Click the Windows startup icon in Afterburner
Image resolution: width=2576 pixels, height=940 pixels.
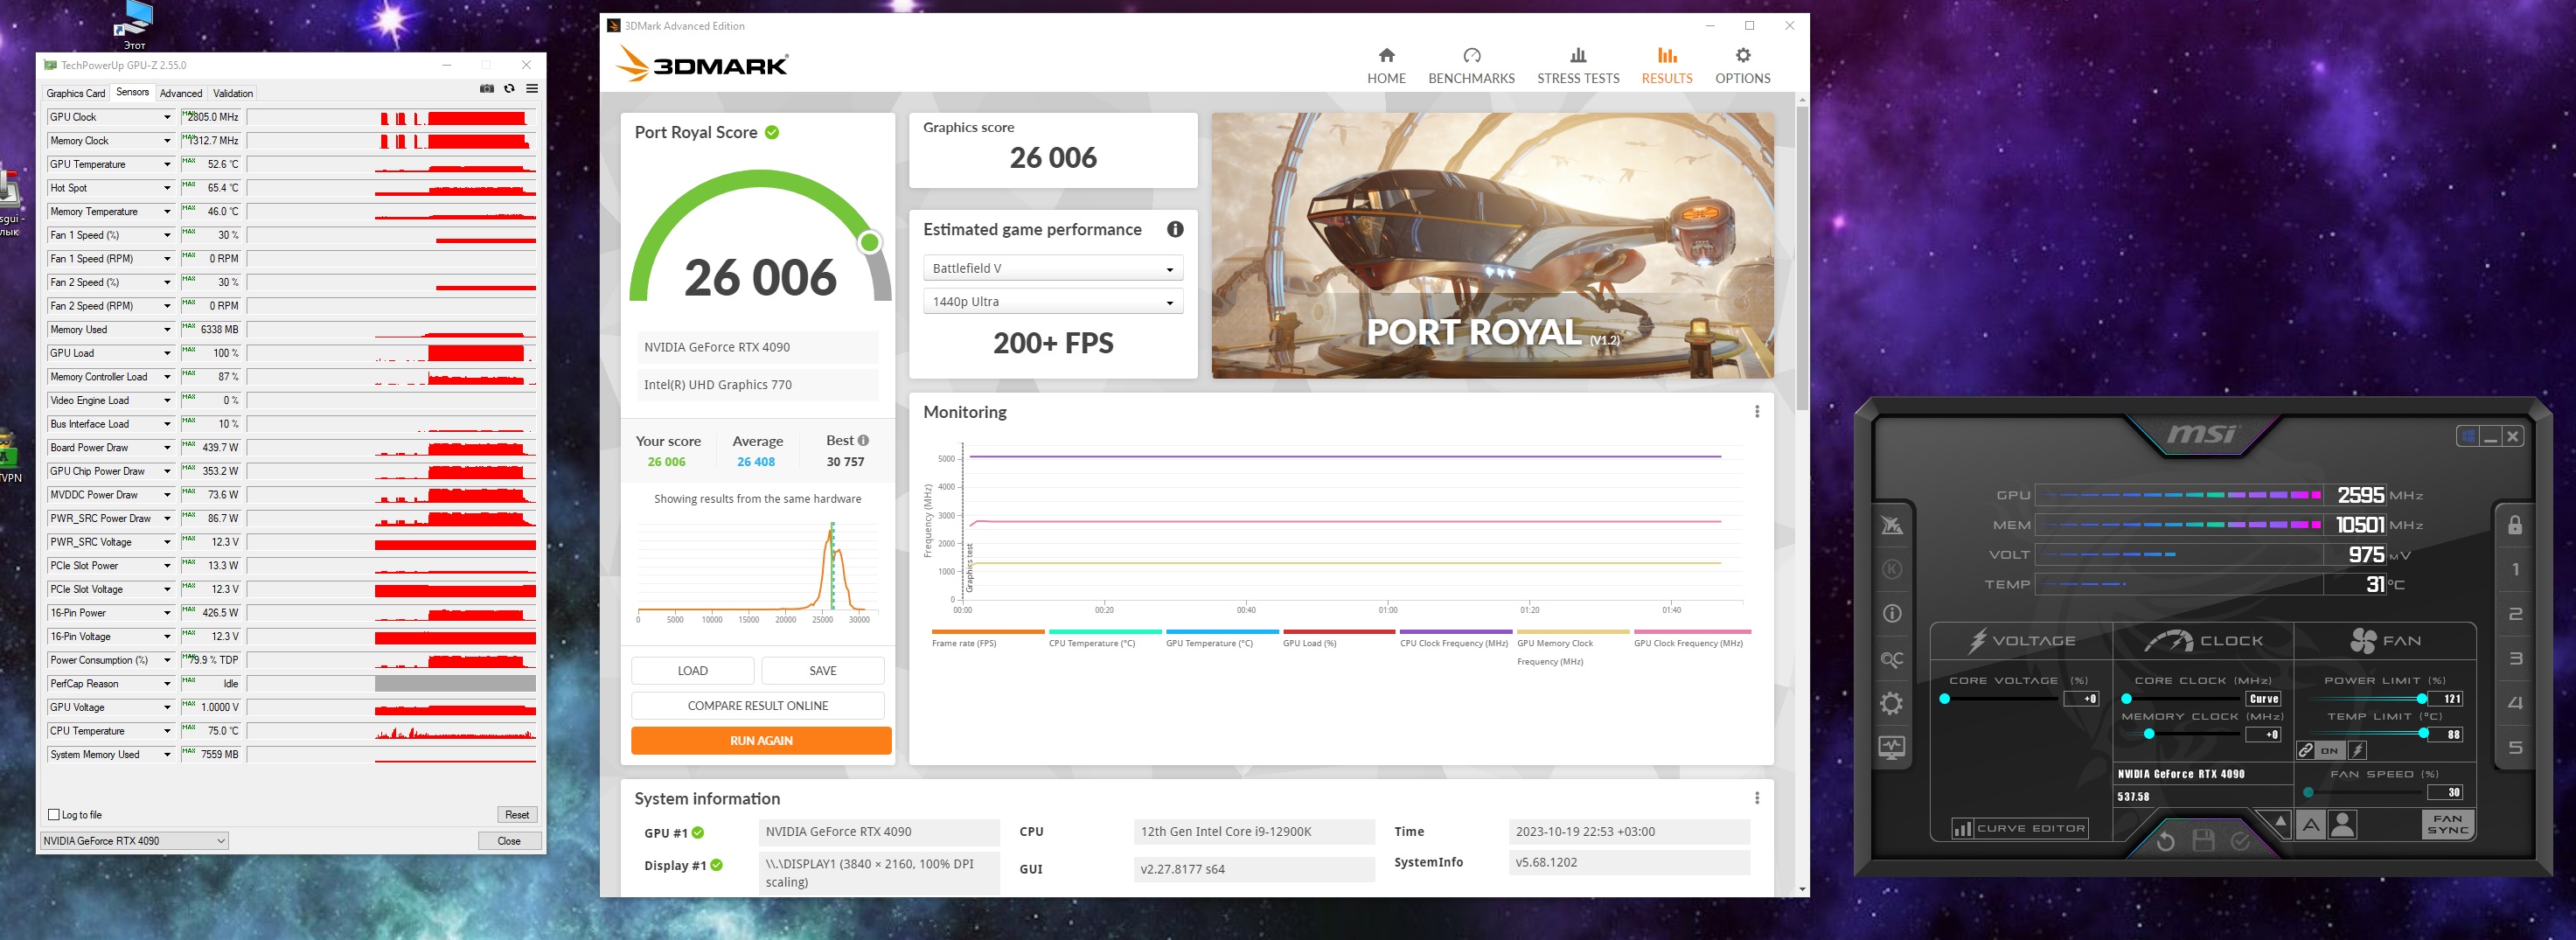2468,436
